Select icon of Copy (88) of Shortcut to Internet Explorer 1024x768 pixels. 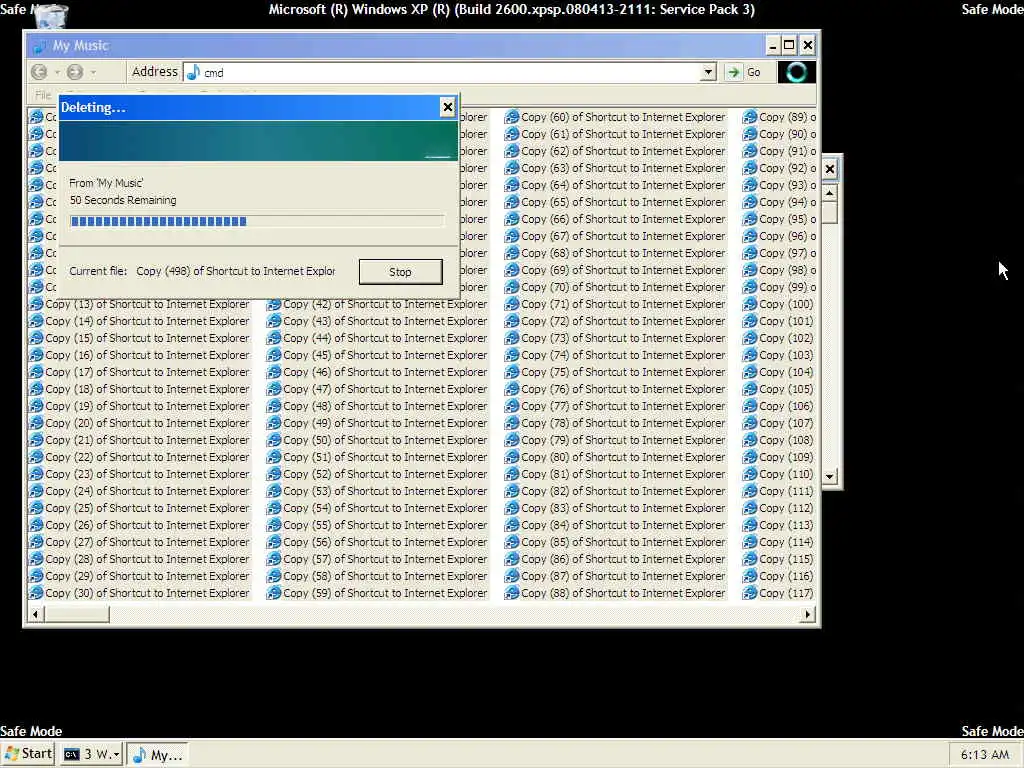point(512,593)
